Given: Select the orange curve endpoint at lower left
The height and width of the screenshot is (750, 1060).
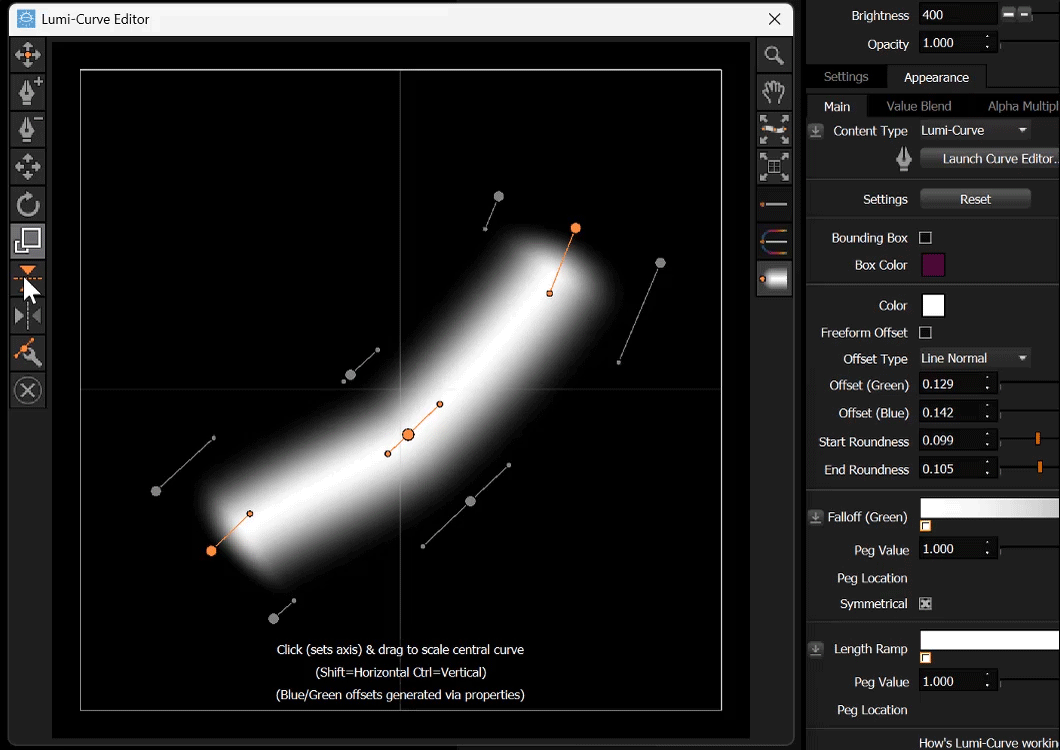Looking at the screenshot, I should click(211, 551).
